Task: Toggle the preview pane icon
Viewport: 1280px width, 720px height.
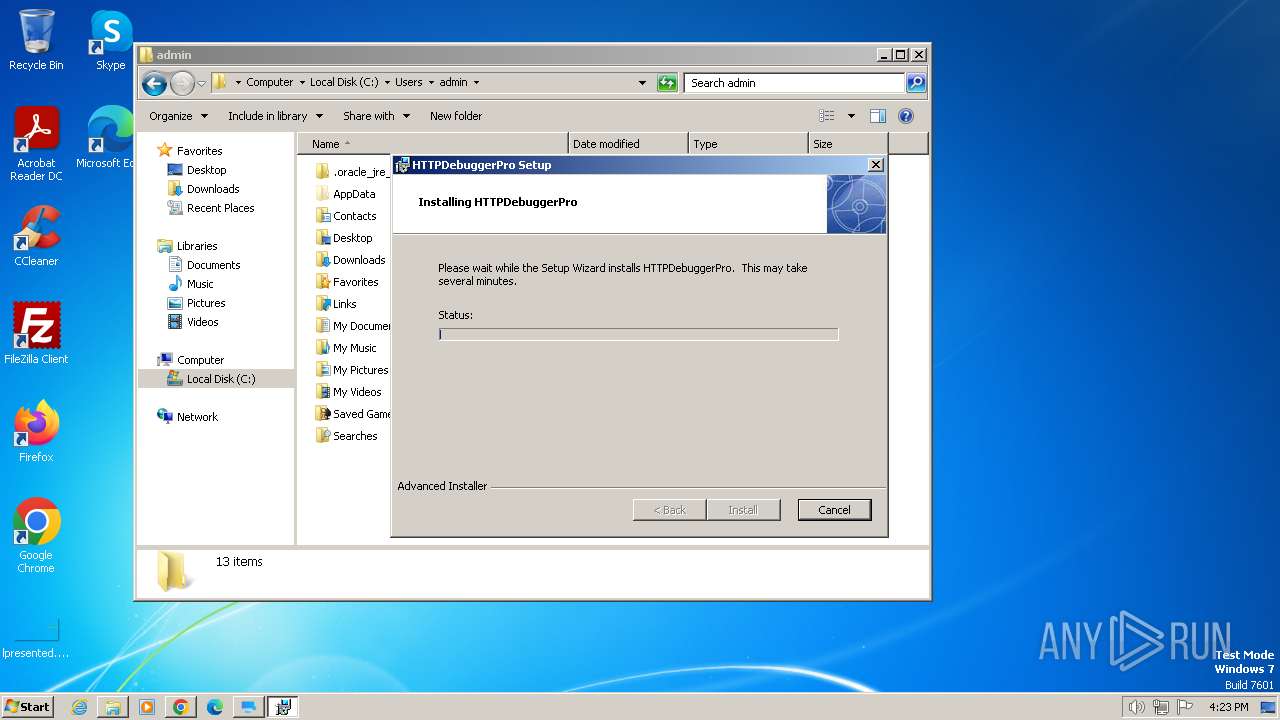Action: pyautogui.click(x=877, y=116)
